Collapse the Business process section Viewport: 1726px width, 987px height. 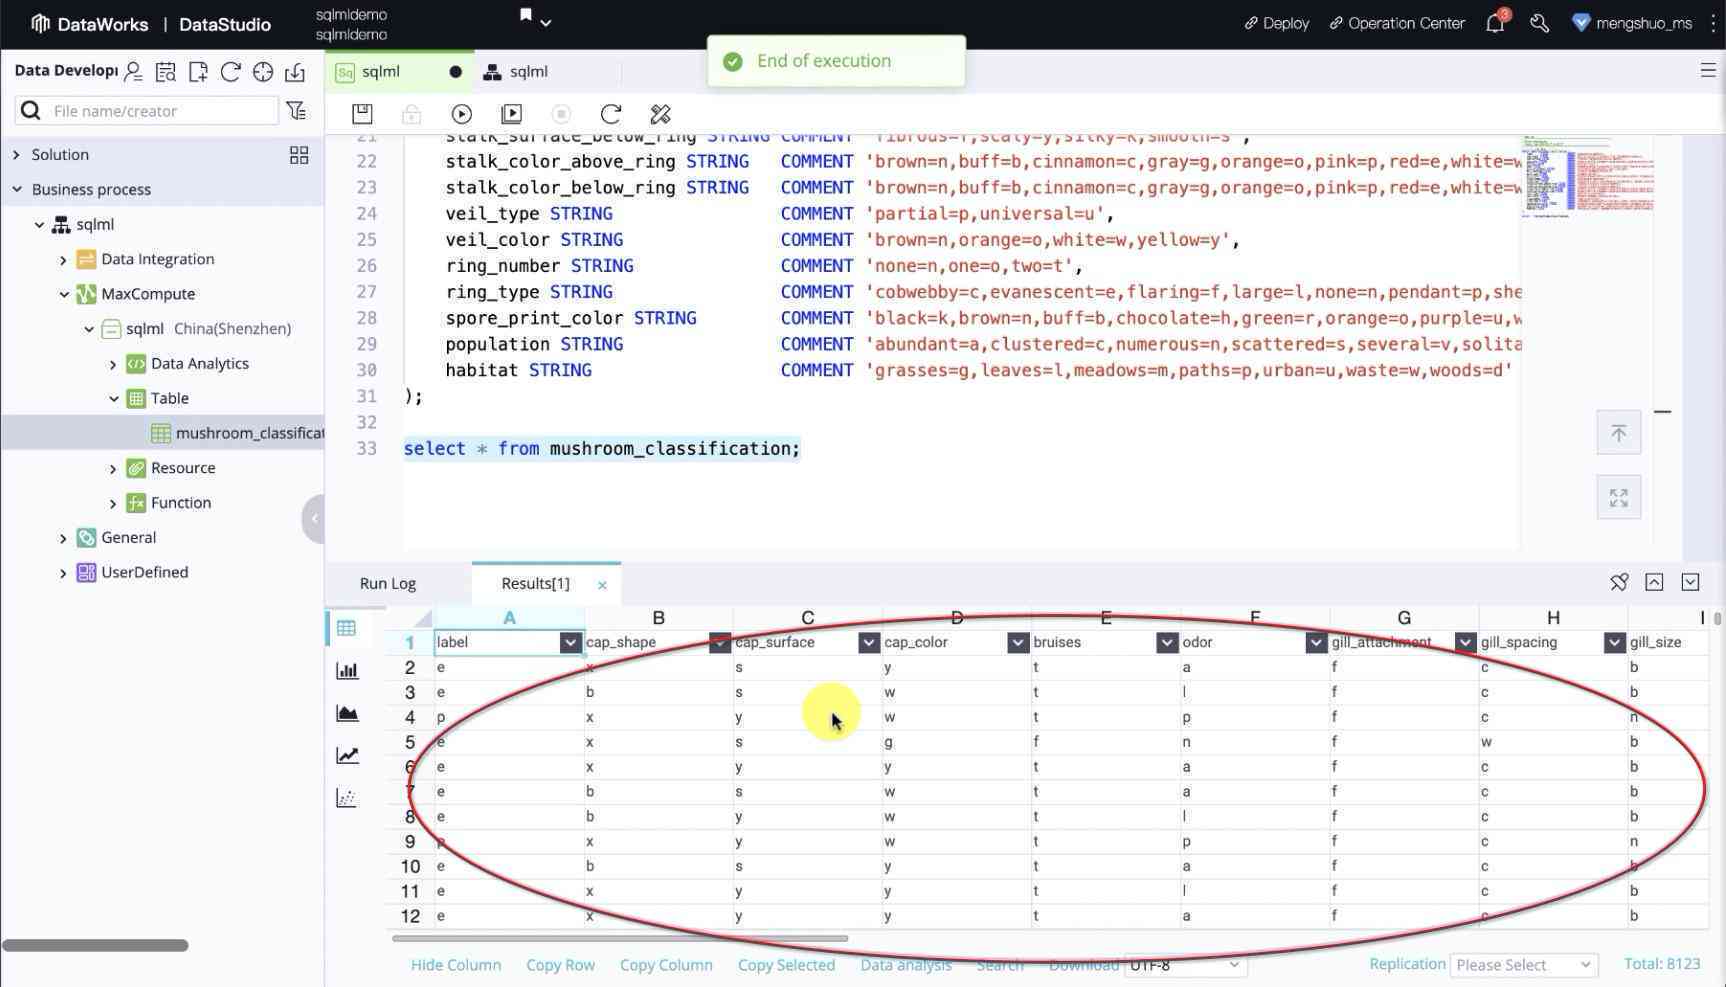point(16,189)
